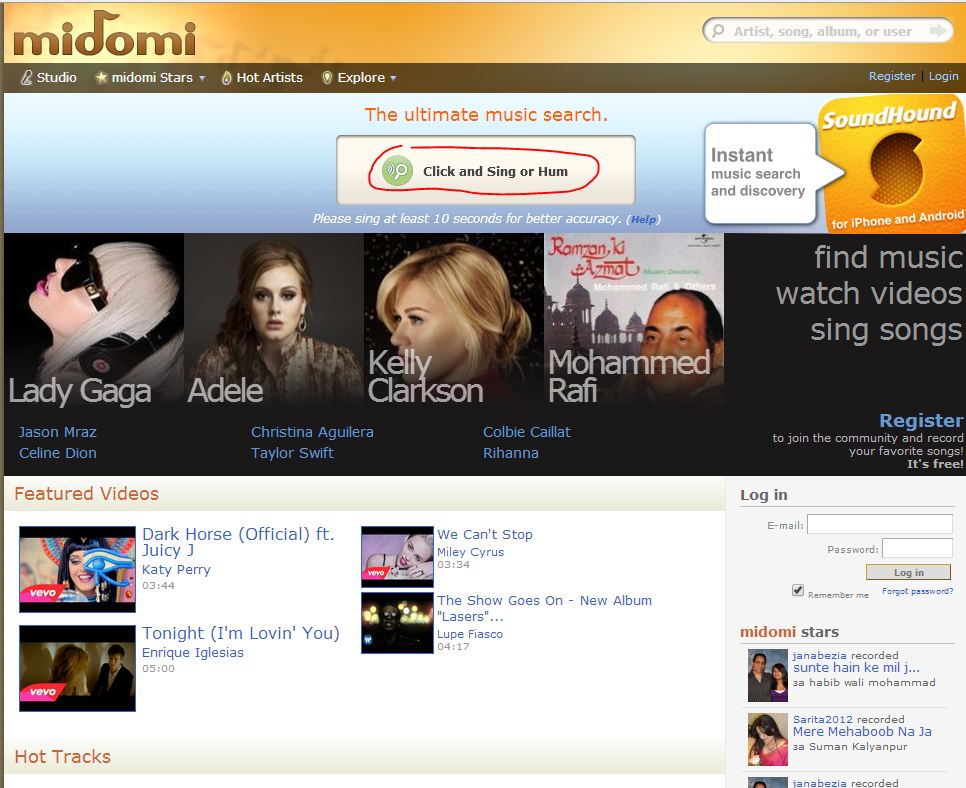Screen dimensions: 966x788
Task: Click the midomi Stars star icon
Action: [101, 77]
